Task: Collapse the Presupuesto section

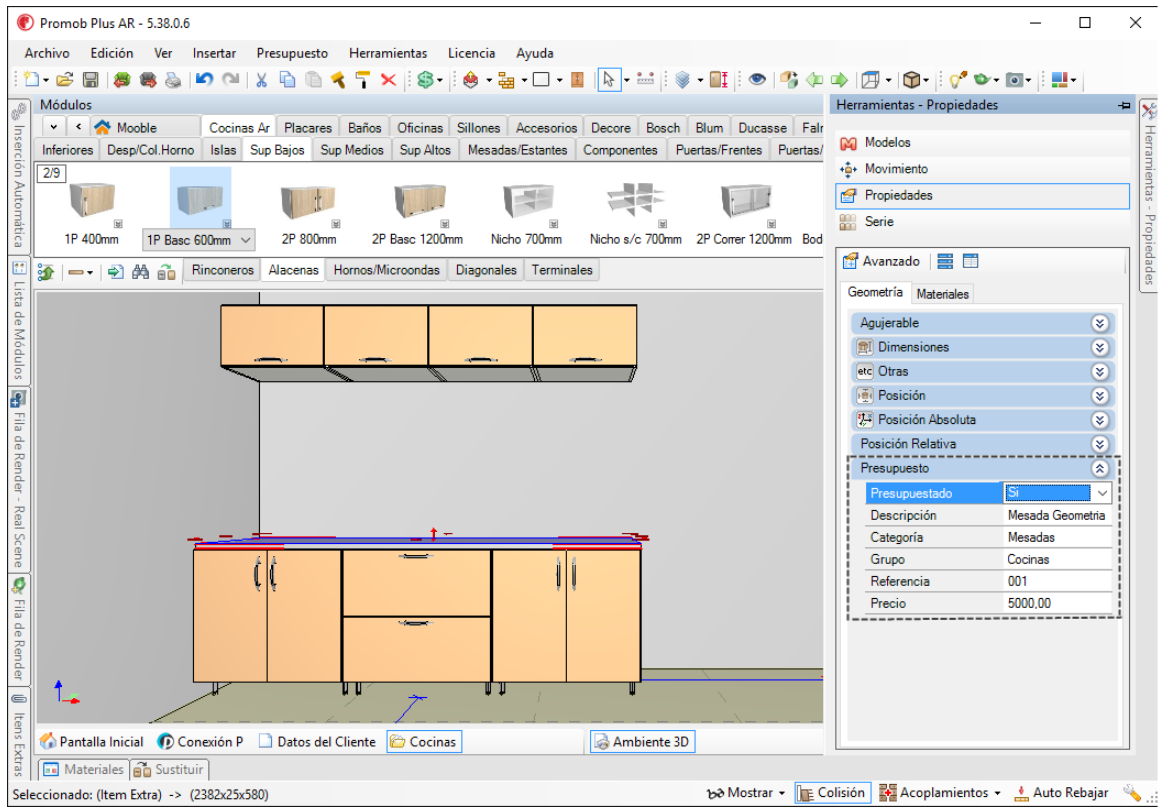Action: tap(1100, 468)
